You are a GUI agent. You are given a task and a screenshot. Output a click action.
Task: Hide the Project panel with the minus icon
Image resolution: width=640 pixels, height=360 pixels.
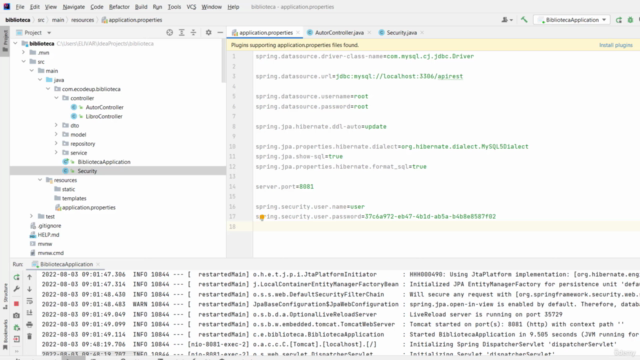click(x=220, y=32)
